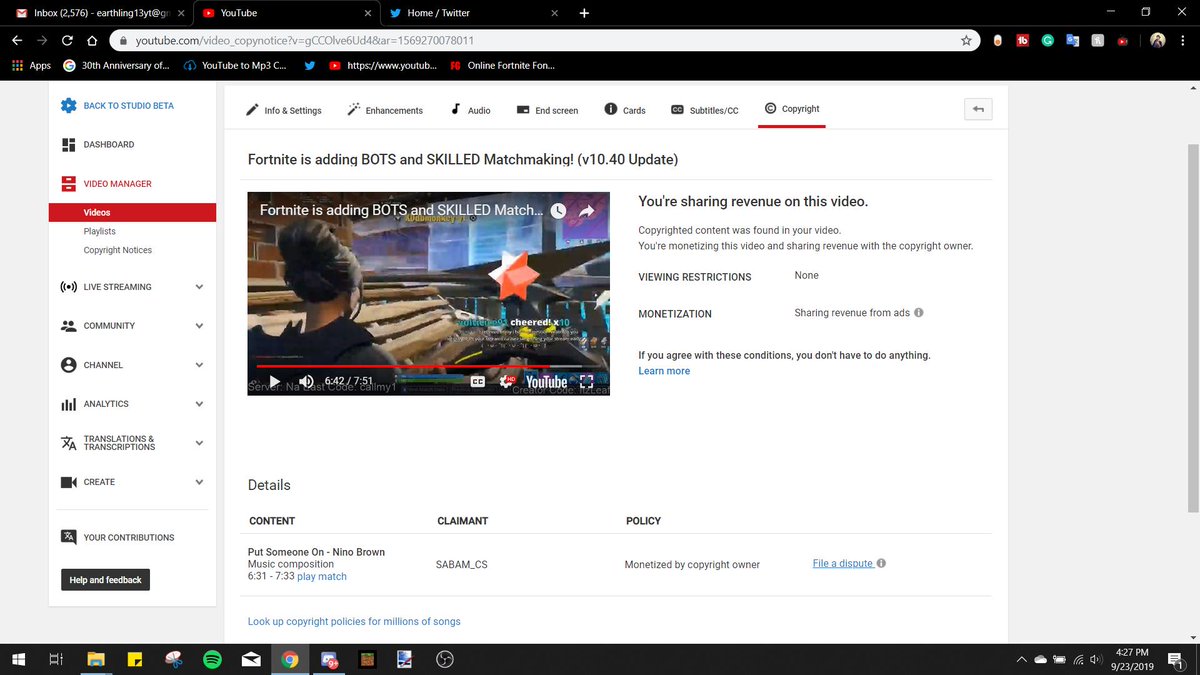1200x675 pixels.
Task: Open Spotify from taskbar
Action: (x=212, y=660)
